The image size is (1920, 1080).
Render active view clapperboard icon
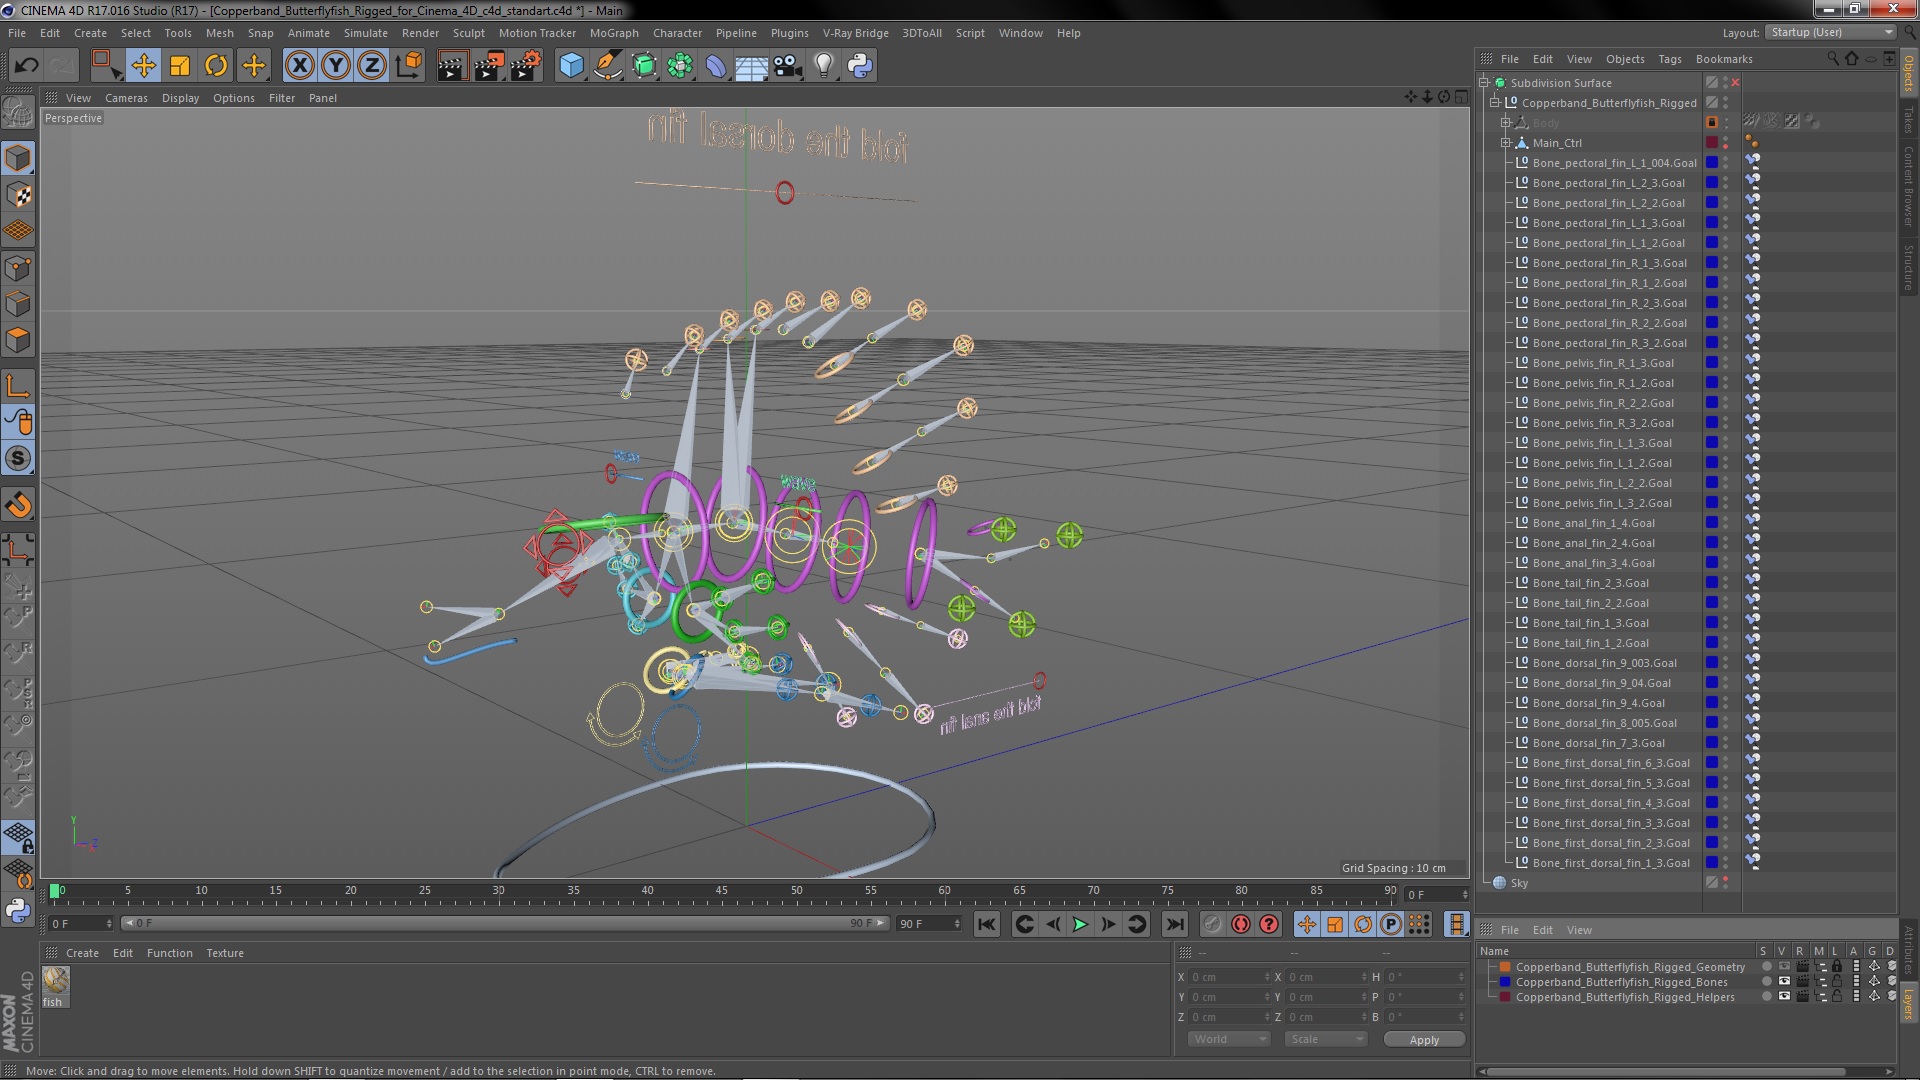click(452, 66)
